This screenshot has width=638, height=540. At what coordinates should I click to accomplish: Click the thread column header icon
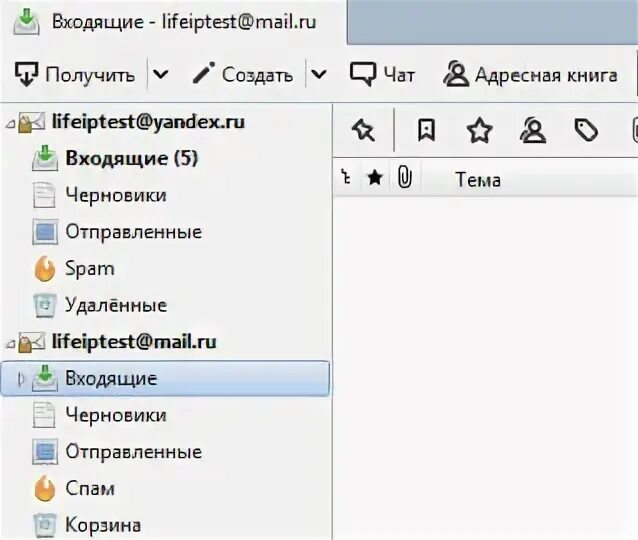point(346,179)
